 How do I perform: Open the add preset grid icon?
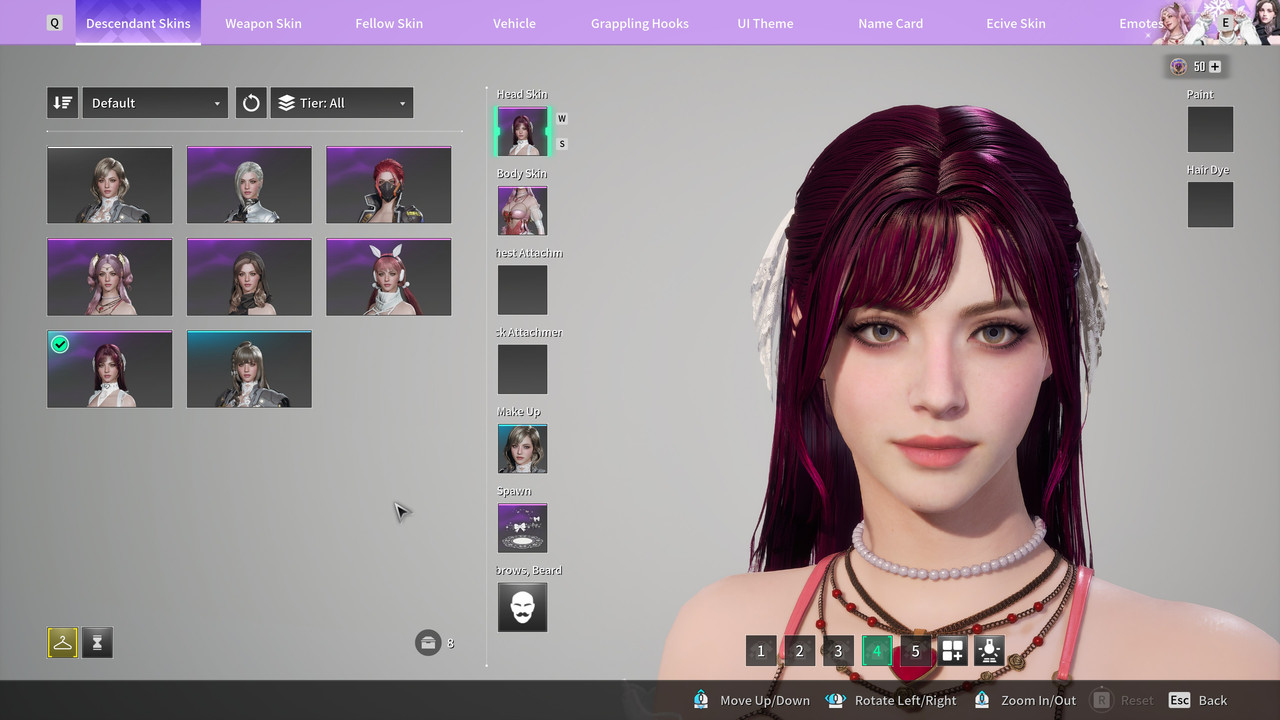pos(953,651)
